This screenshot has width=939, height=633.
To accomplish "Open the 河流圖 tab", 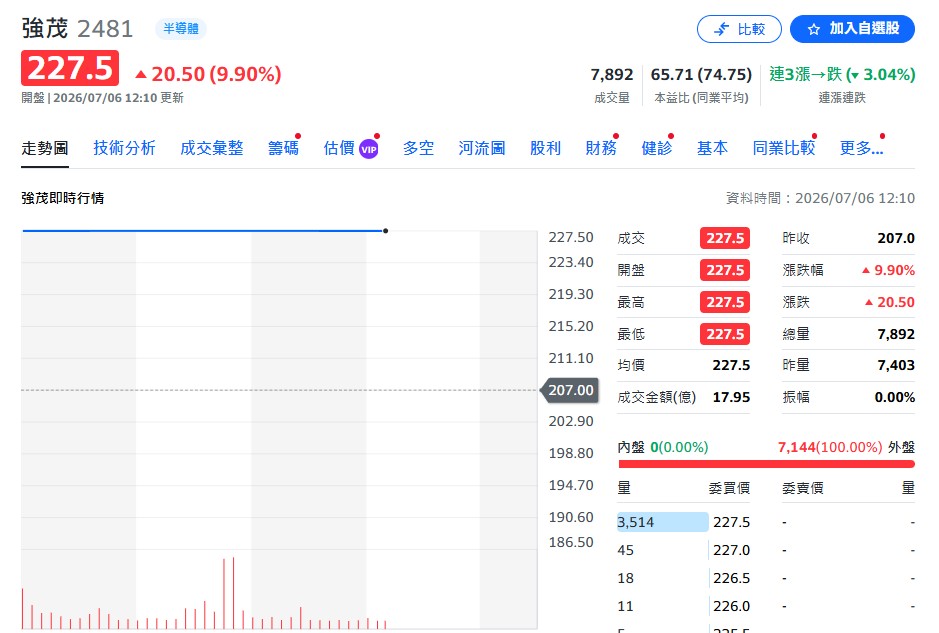I will tap(482, 148).
